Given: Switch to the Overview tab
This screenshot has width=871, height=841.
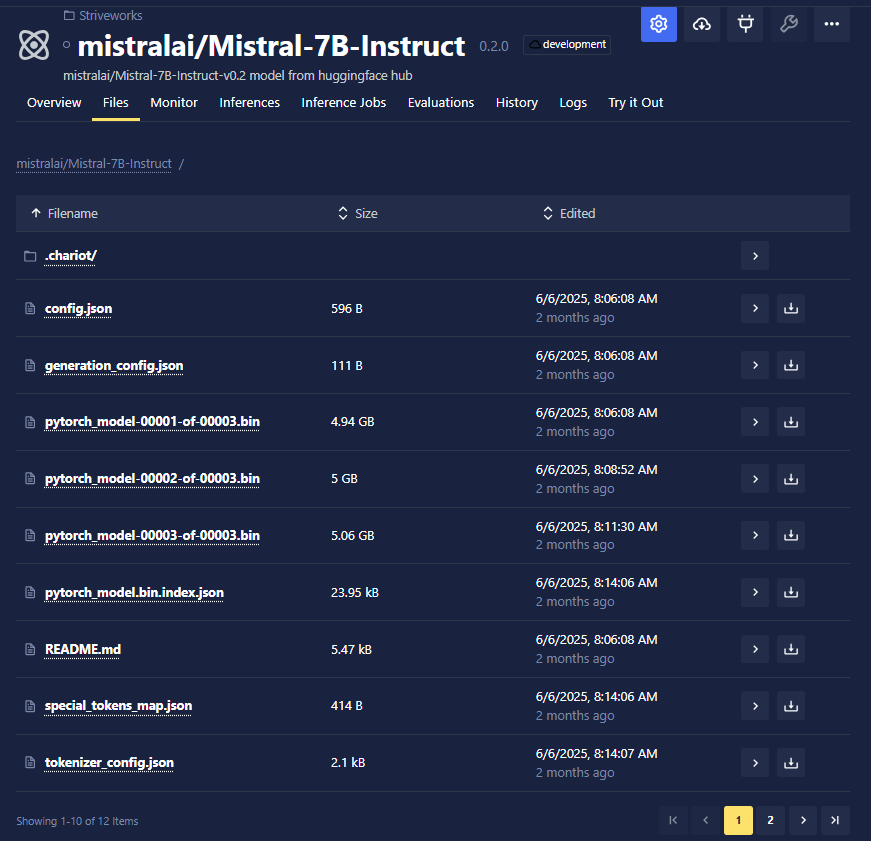Looking at the screenshot, I should (x=54, y=103).
